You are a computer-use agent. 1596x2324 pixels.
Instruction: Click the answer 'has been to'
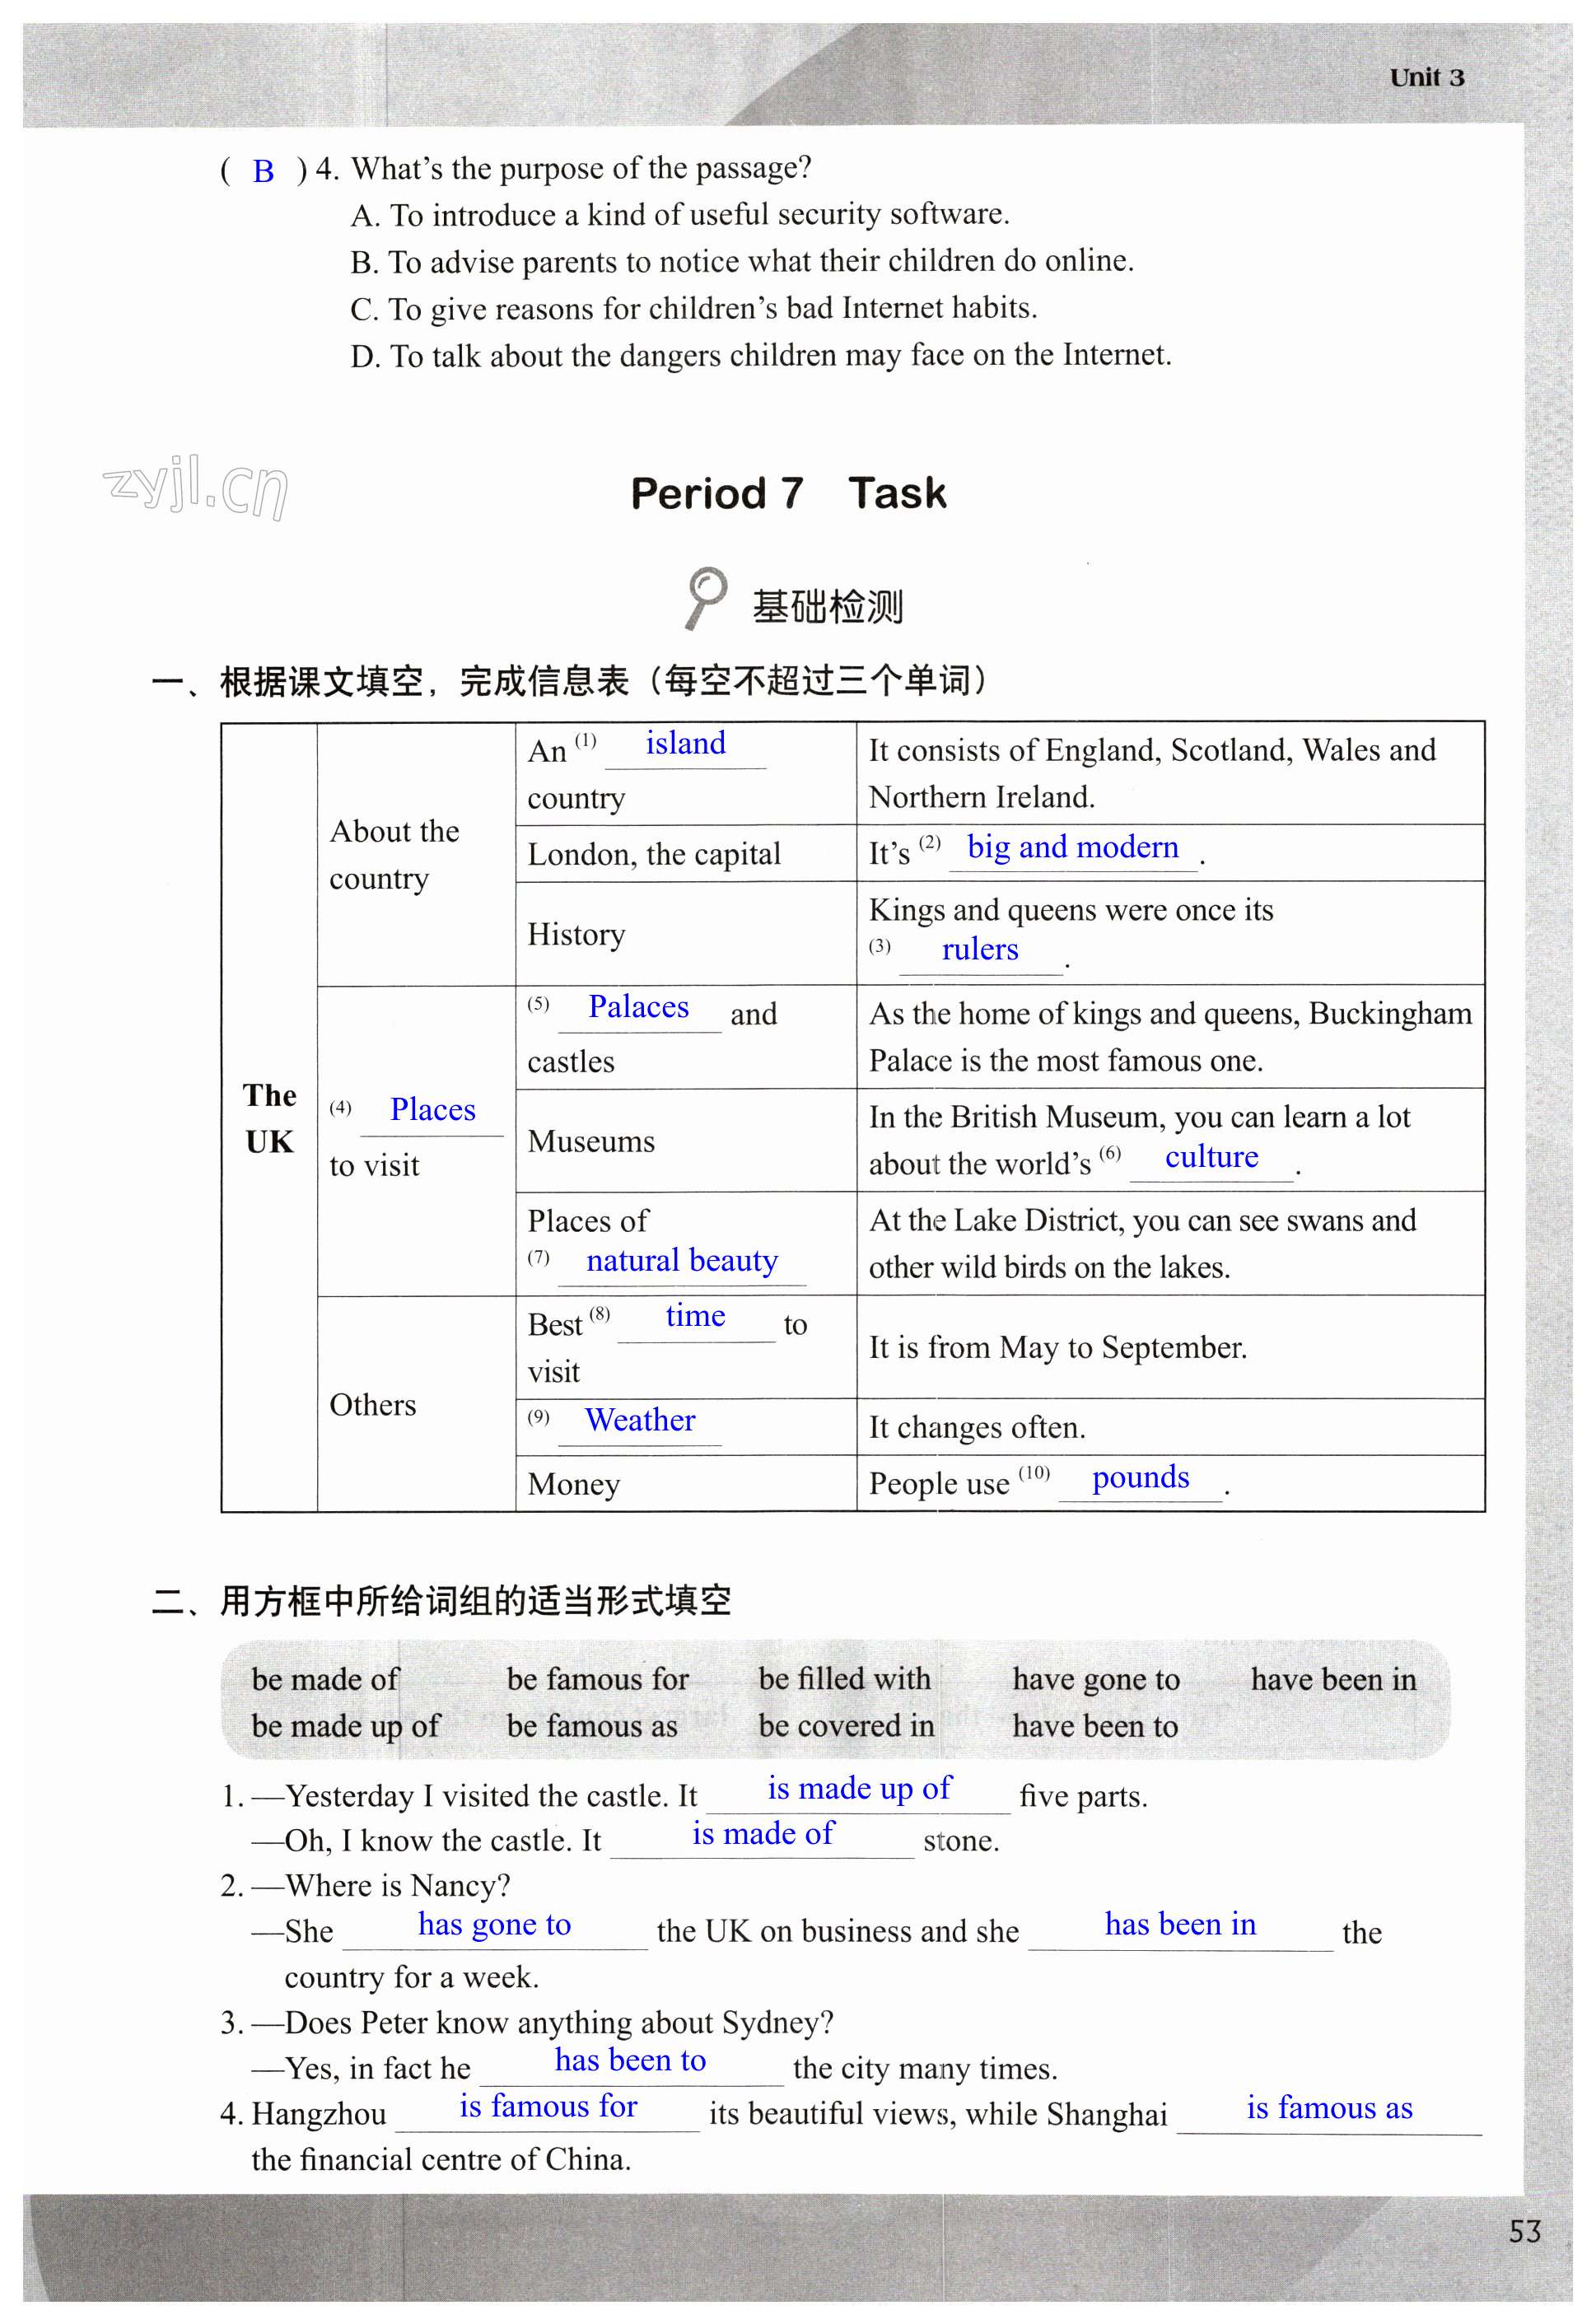click(630, 2061)
